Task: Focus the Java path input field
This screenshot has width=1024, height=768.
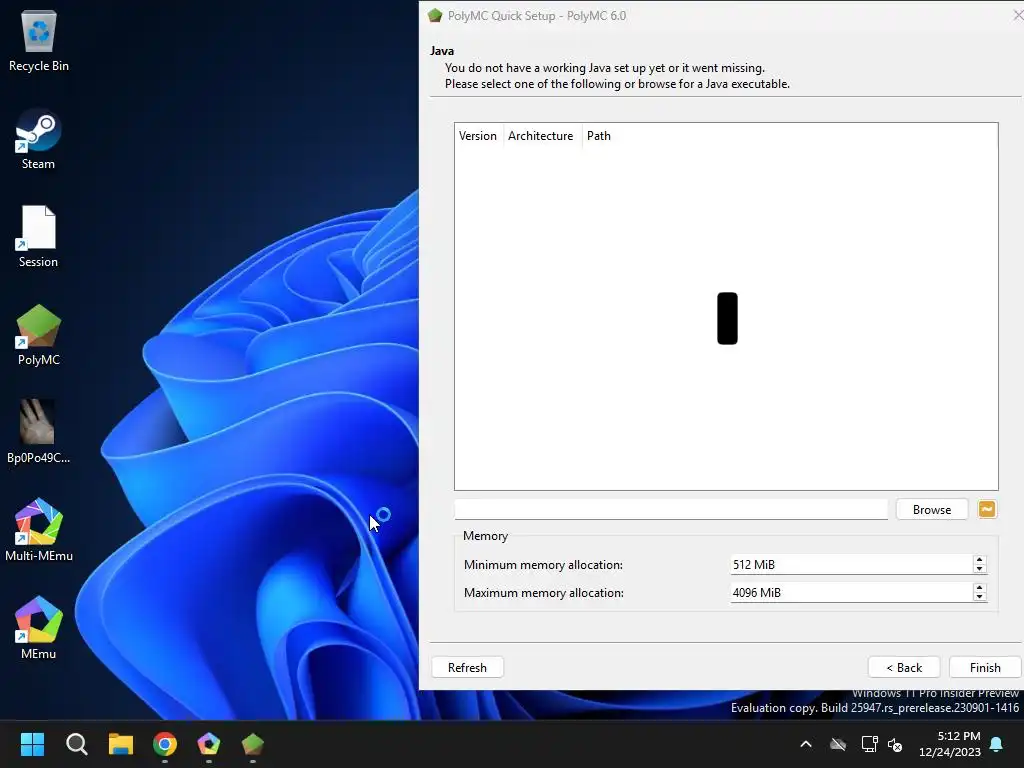Action: click(671, 509)
